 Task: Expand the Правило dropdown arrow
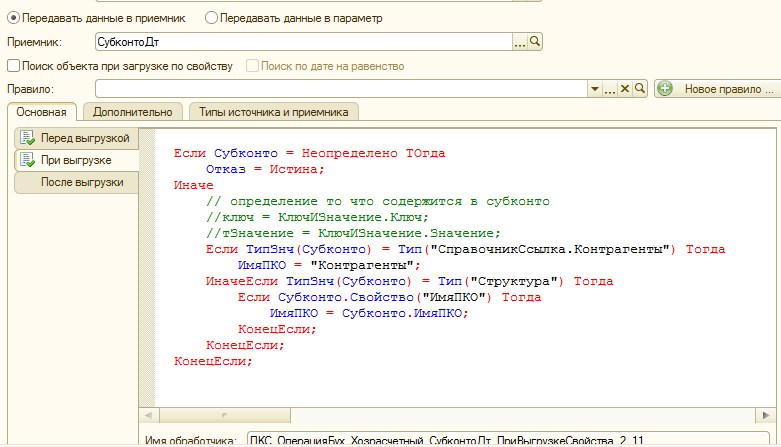click(595, 89)
